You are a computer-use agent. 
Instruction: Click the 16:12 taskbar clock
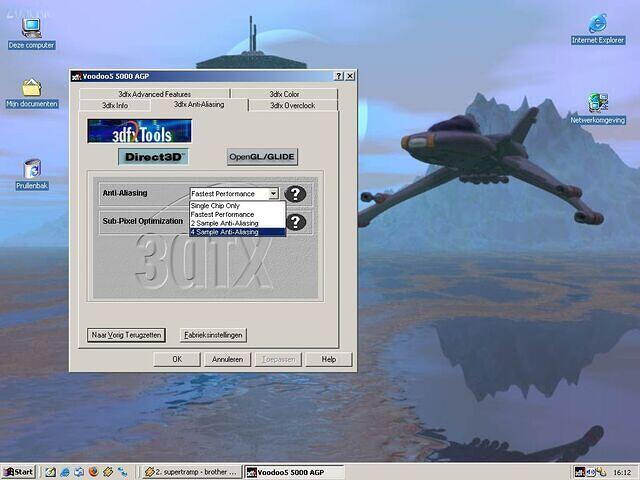[x=622, y=473]
